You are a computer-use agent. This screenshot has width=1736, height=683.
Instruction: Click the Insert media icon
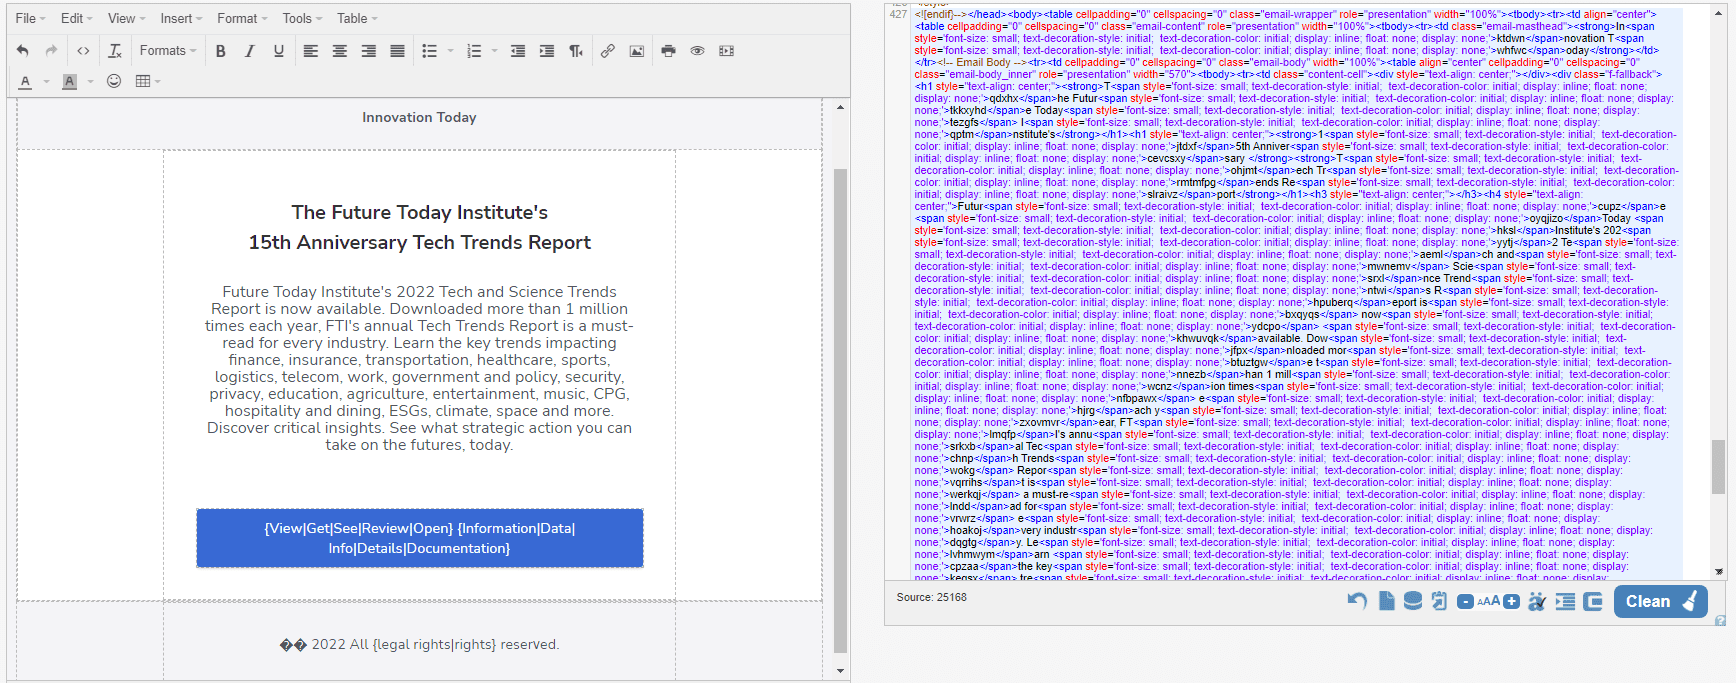(727, 51)
